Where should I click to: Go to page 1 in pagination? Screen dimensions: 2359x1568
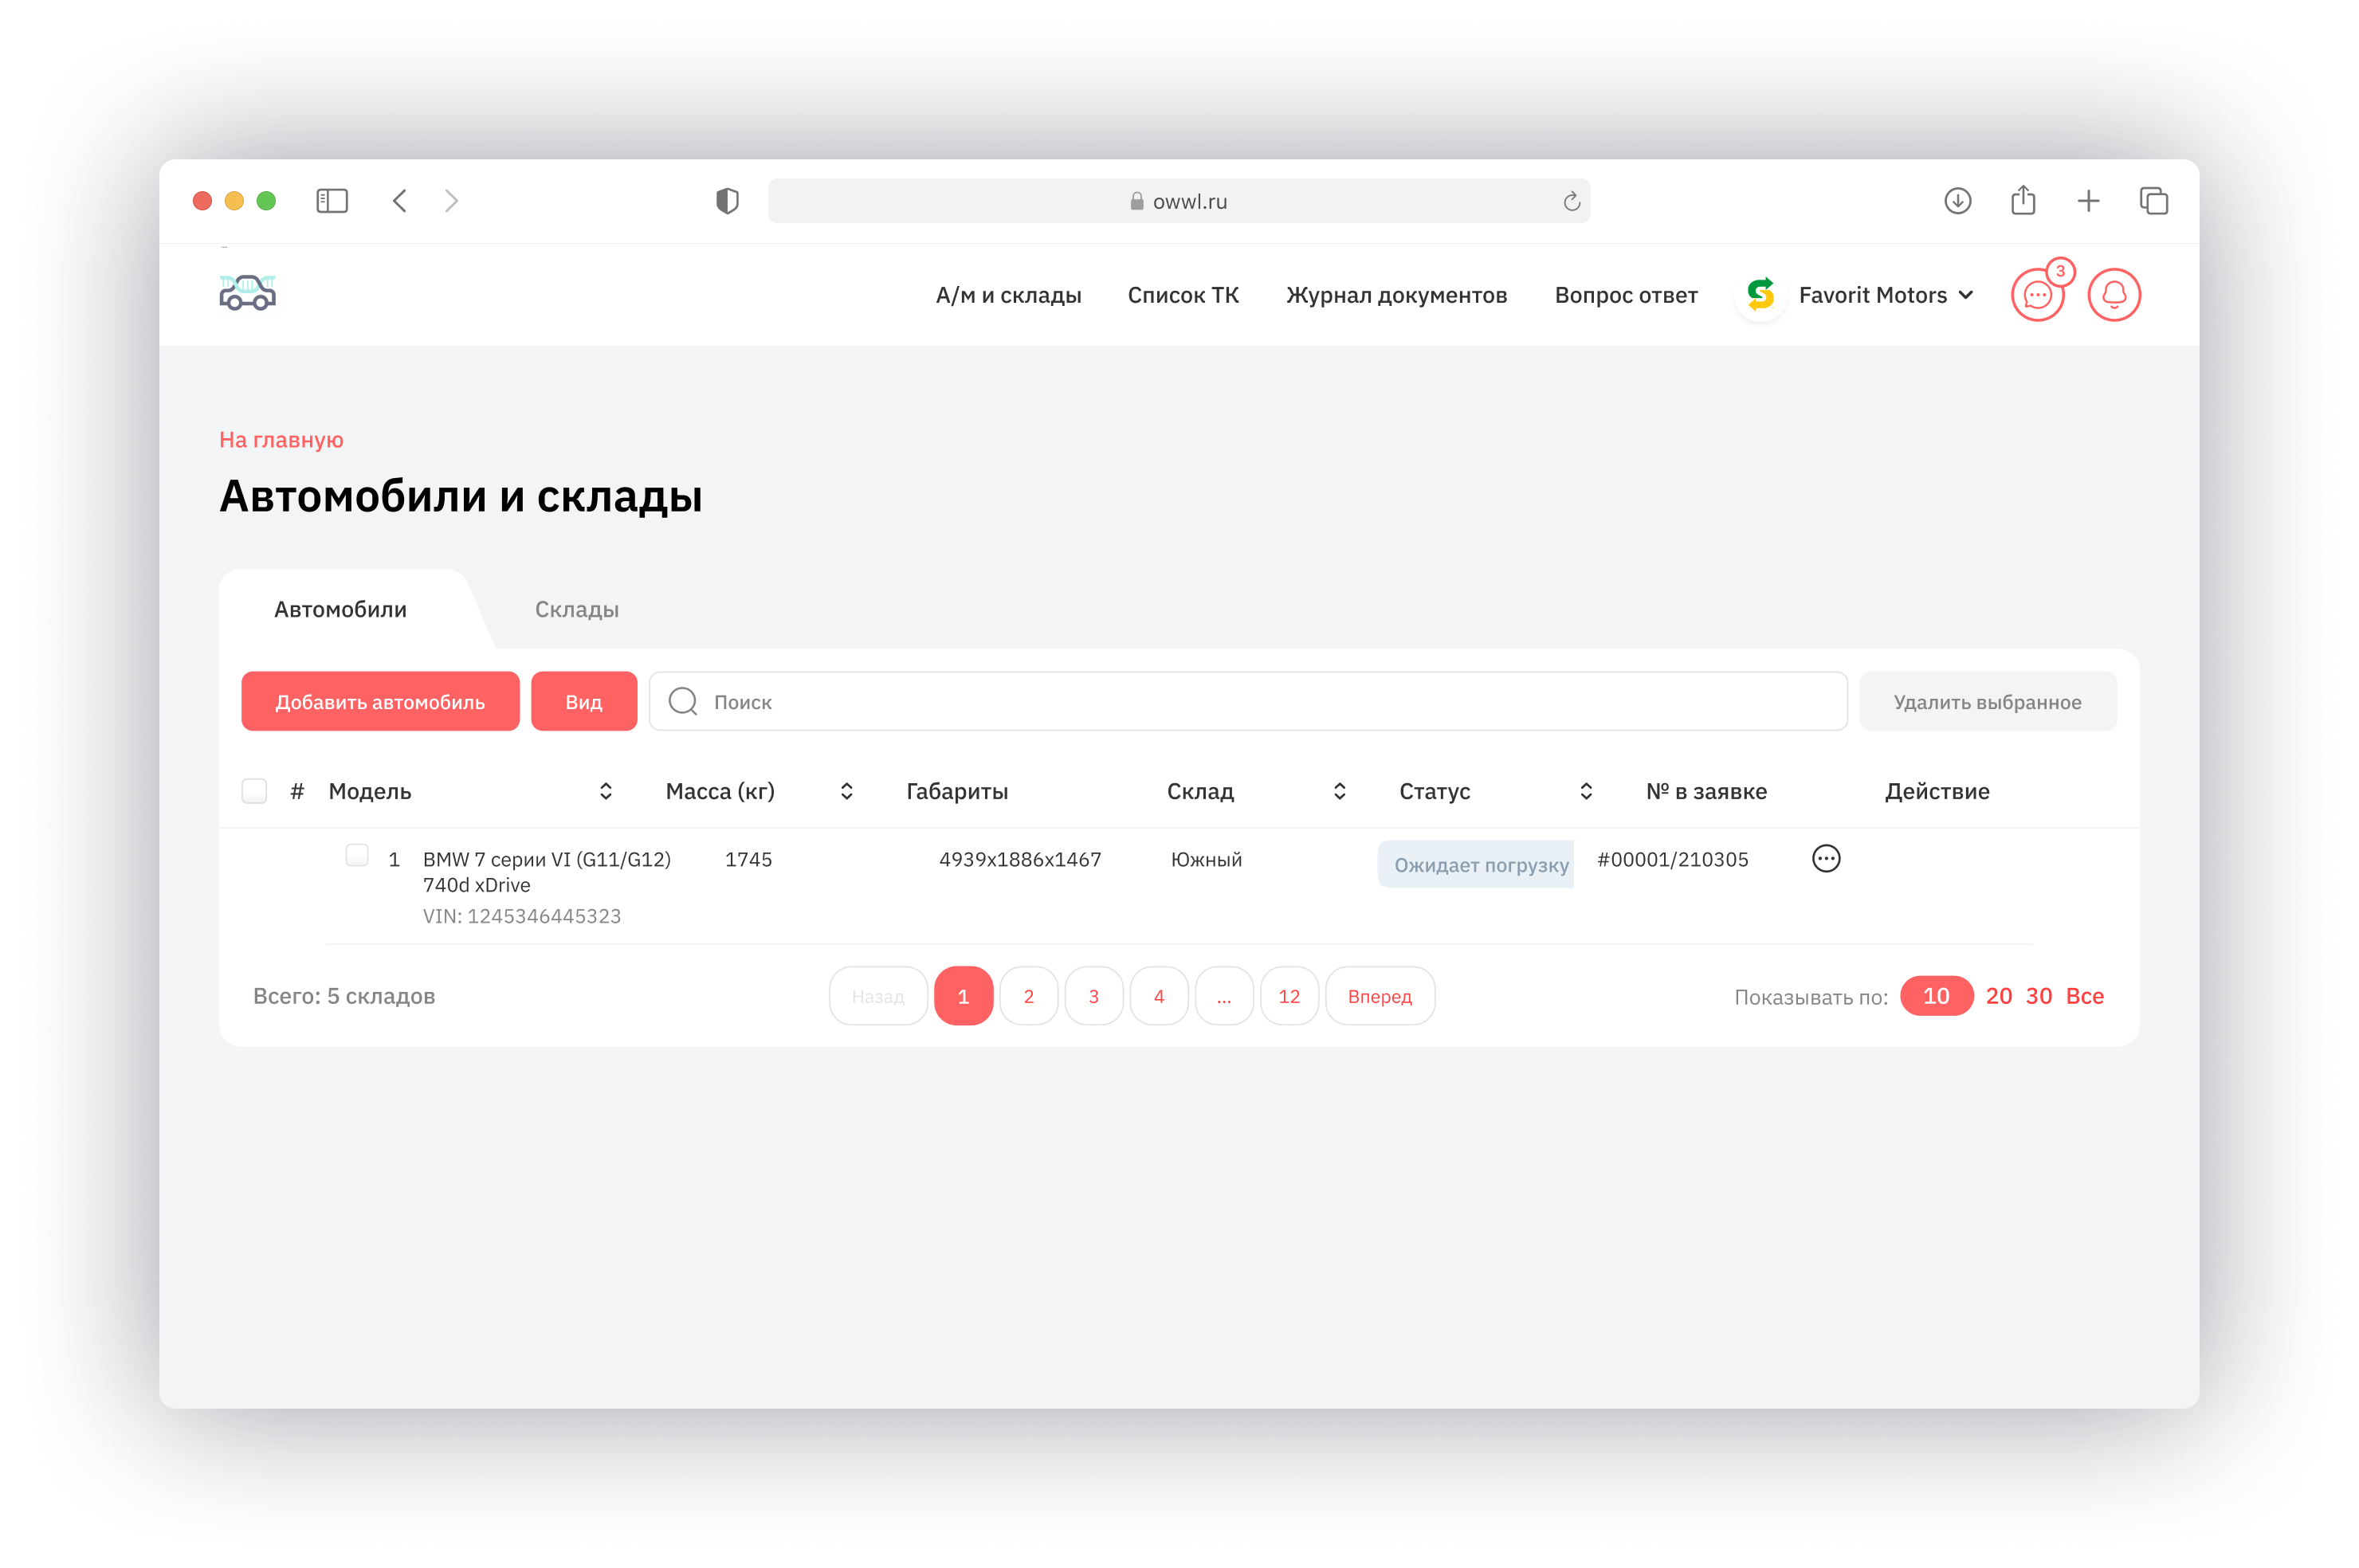point(963,995)
